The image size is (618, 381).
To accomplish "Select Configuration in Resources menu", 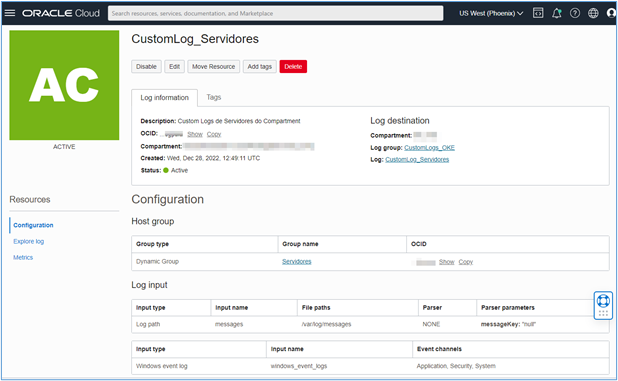I will pyautogui.click(x=33, y=225).
